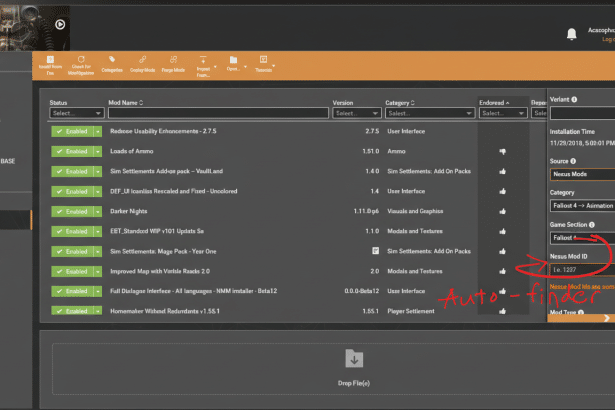The image size is (615, 410).
Task: Select the Redone Usability Enhancements mod name
Action: coord(163,131)
